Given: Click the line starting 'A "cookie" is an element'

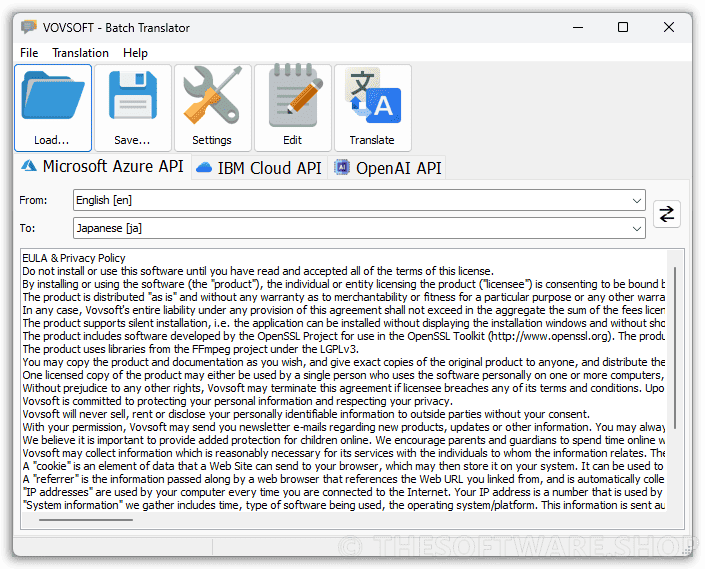Looking at the screenshot, I should tap(344, 466).
